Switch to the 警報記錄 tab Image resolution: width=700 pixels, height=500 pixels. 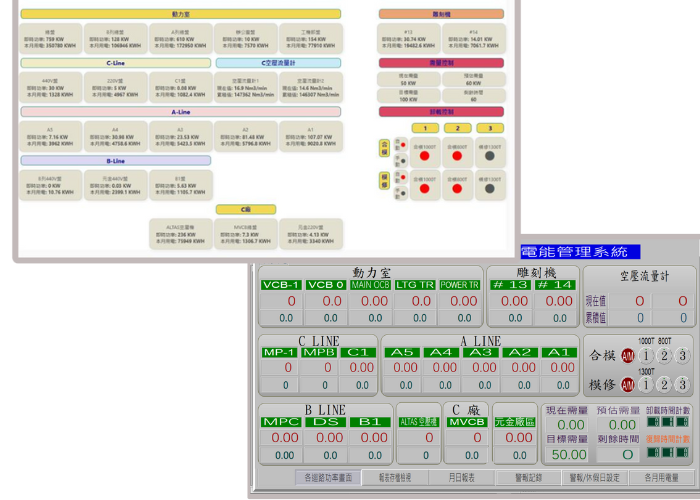click(x=528, y=478)
